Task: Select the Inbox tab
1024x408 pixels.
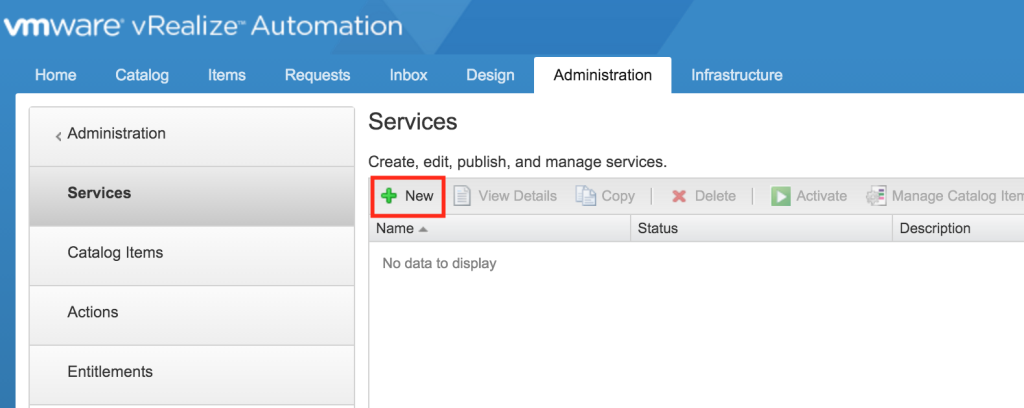Action: pyautogui.click(x=408, y=75)
